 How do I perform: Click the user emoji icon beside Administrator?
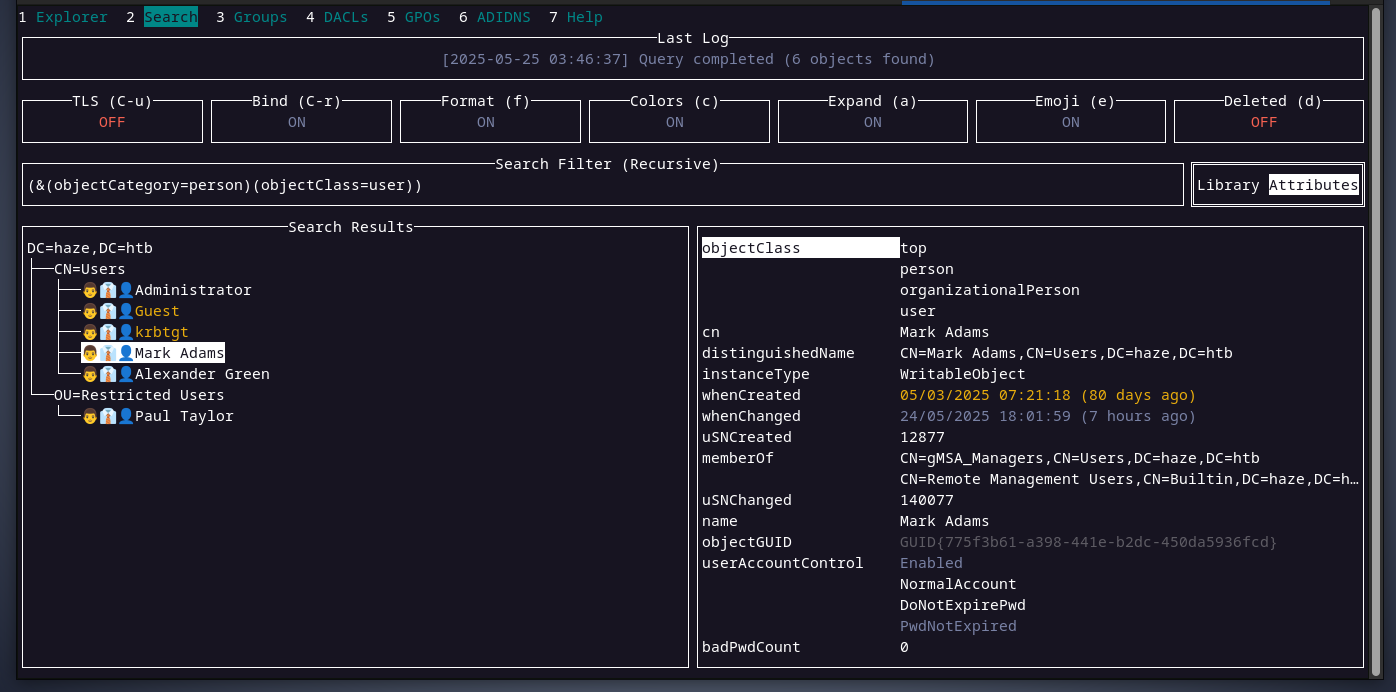click(x=107, y=290)
